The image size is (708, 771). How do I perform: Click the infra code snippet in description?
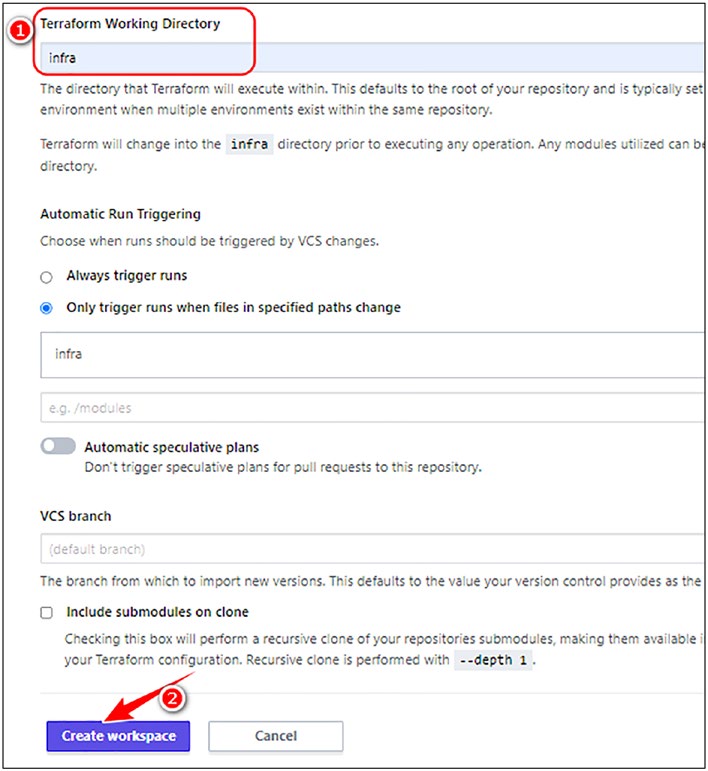pyautogui.click(x=249, y=144)
